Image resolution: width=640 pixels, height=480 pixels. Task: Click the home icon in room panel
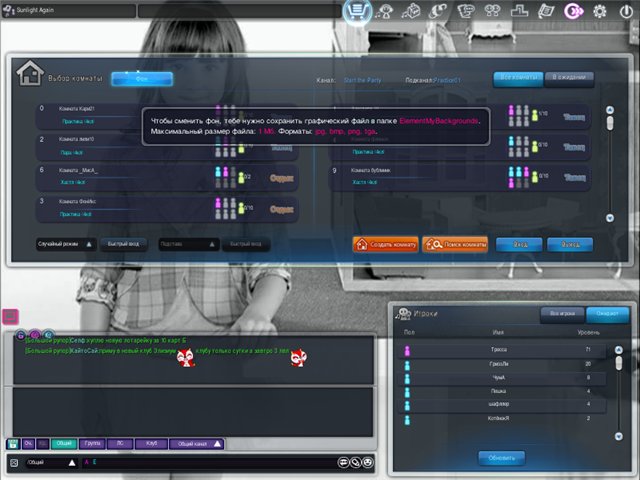tap(29, 74)
